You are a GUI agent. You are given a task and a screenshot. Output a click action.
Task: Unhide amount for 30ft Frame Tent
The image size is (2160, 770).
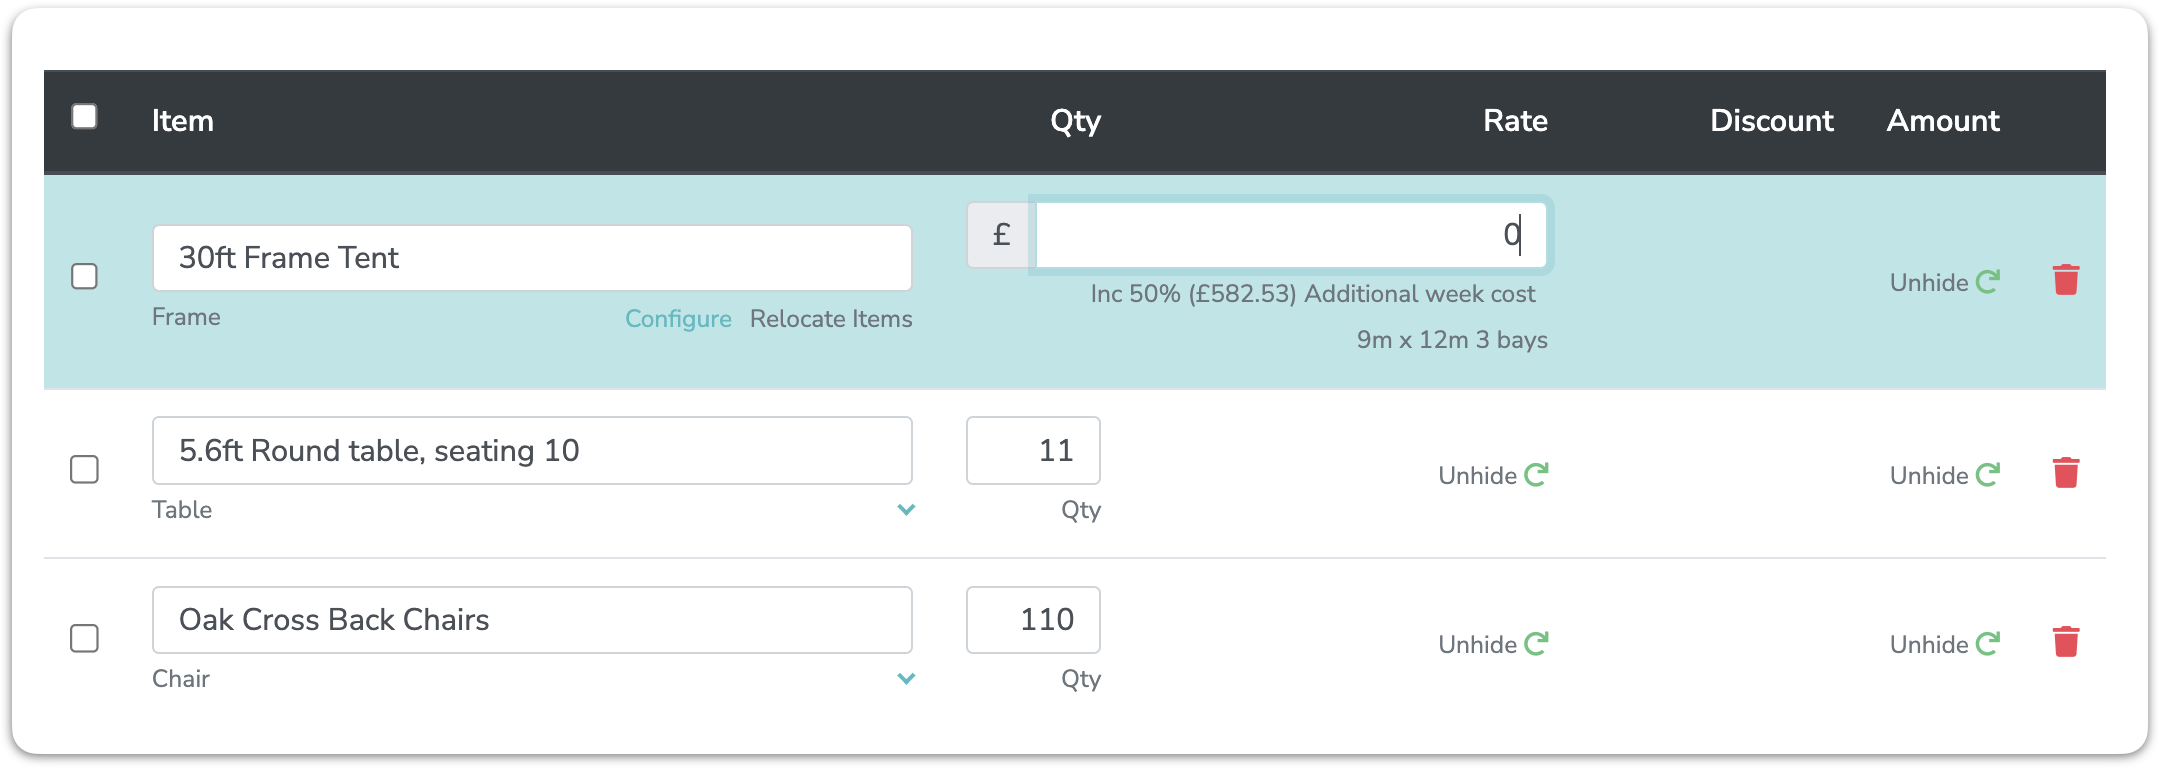point(1943,283)
